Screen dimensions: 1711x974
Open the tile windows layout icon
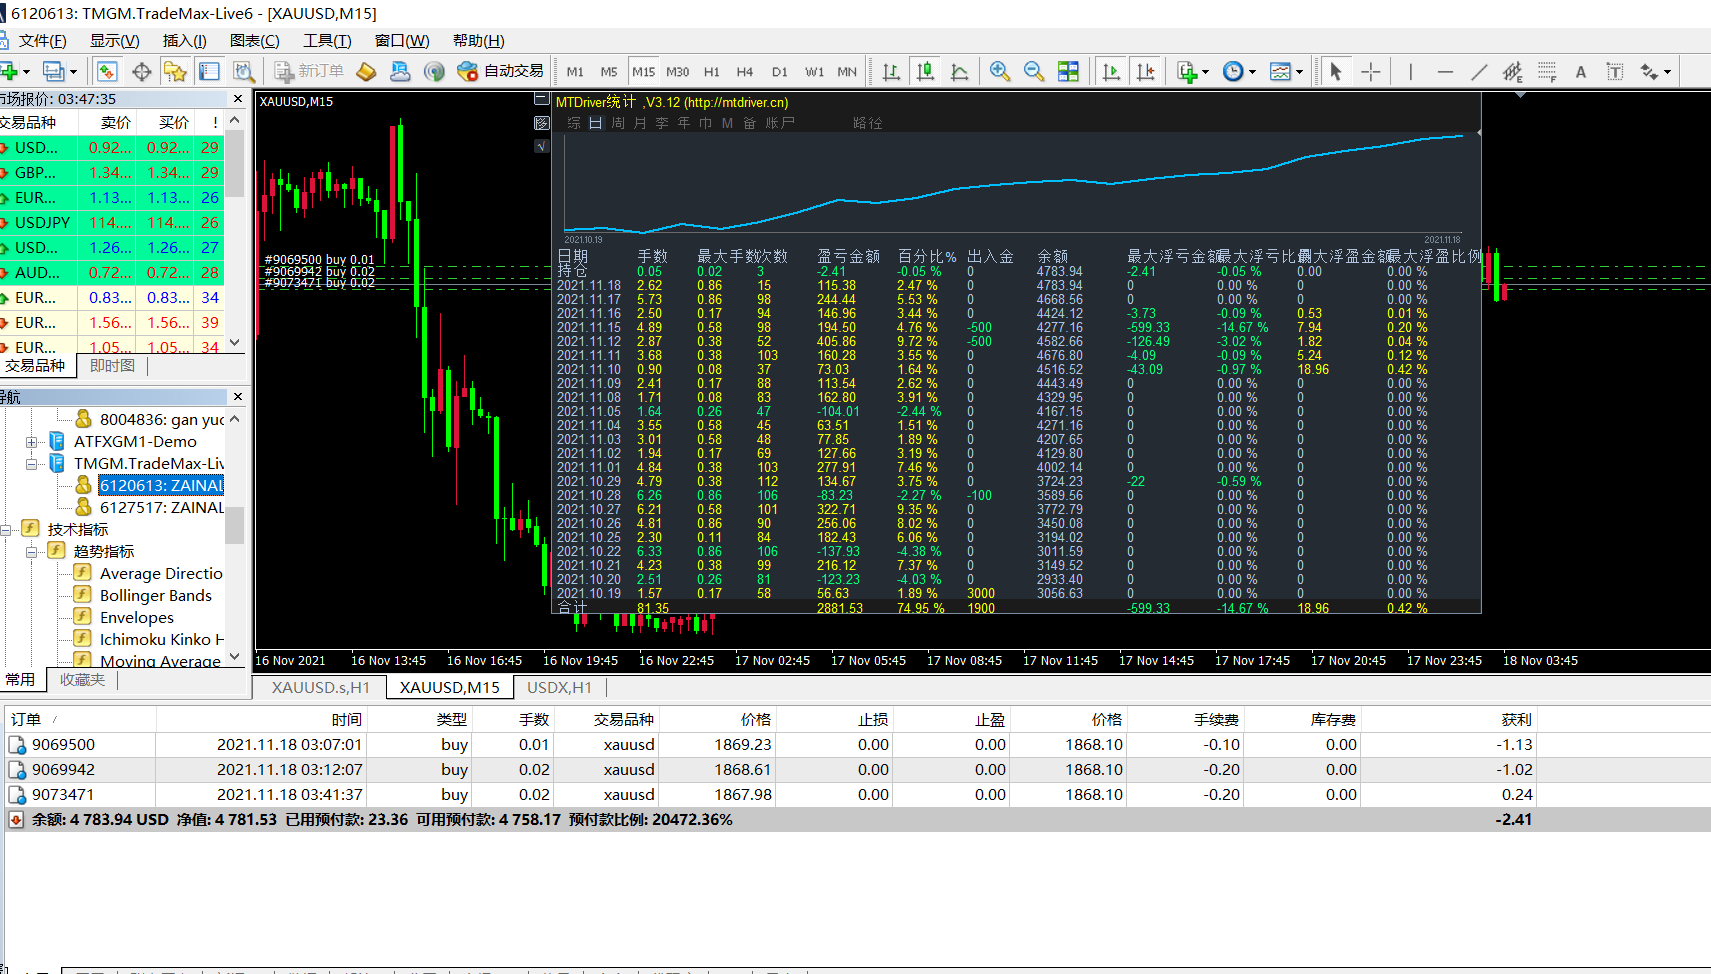coord(1068,71)
